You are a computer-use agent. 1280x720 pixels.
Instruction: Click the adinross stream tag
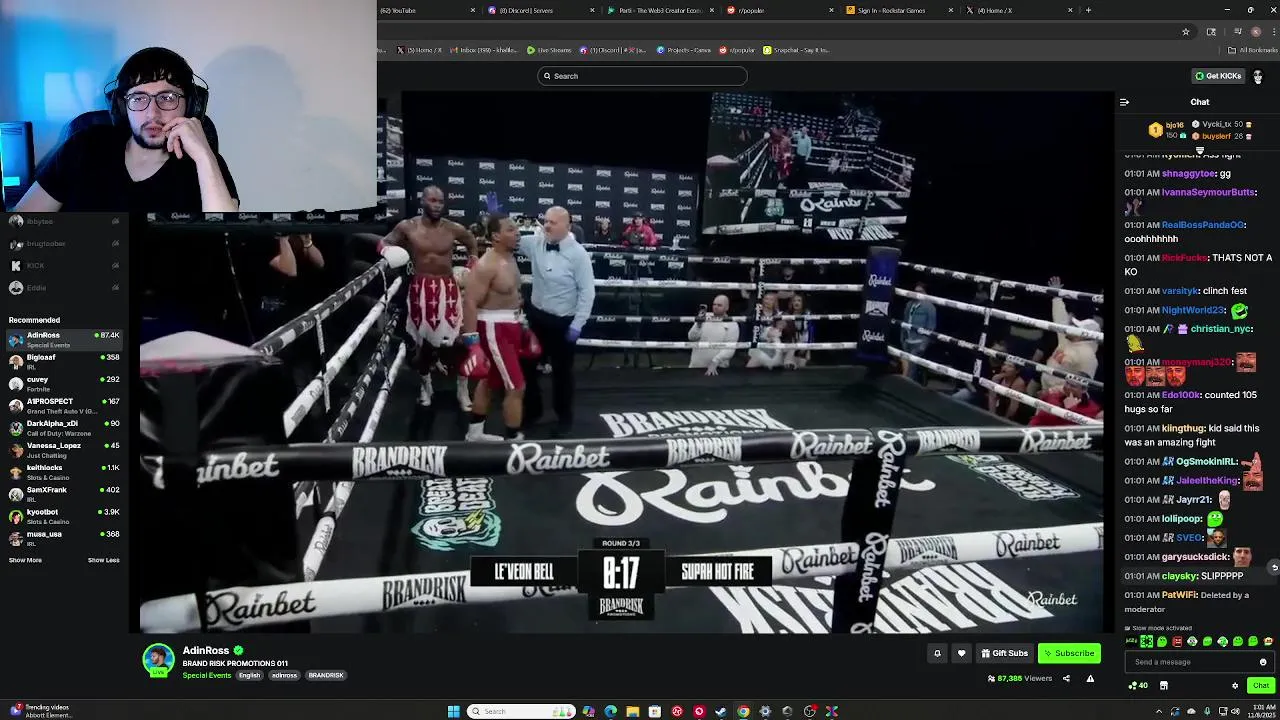(x=284, y=675)
